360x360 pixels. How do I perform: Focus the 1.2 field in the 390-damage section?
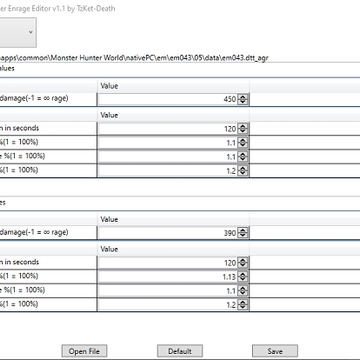point(167,305)
